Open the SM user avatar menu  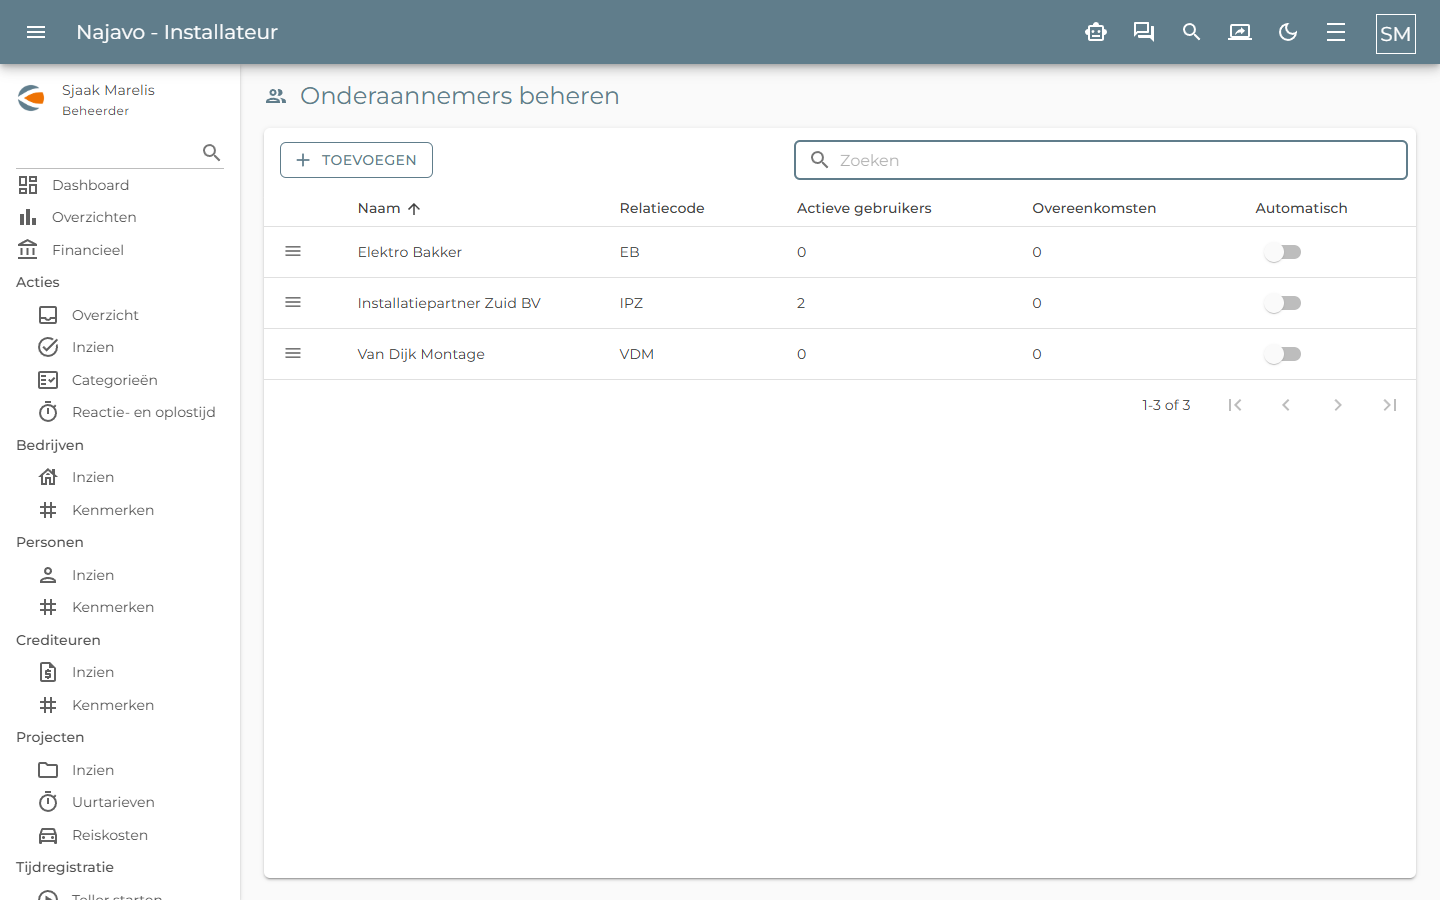pyautogui.click(x=1396, y=33)
